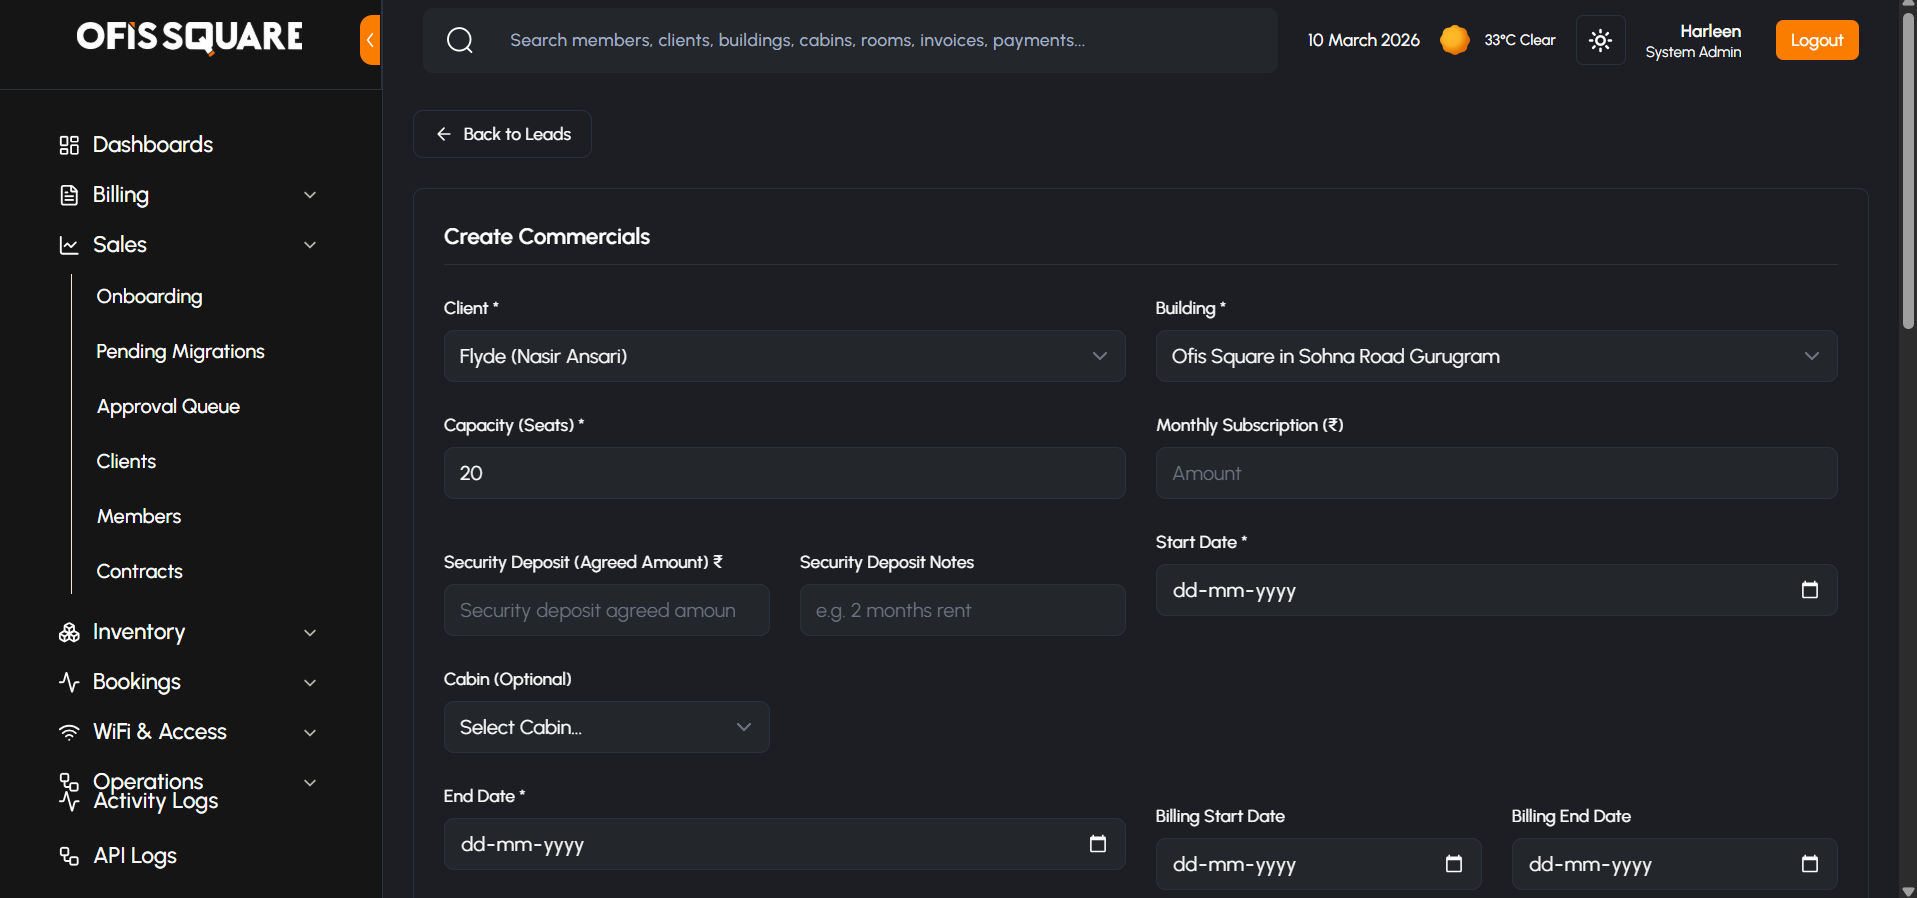Open the Building dropdown
Screen dimensions: 1917x898
click(x=1496, y=356)
